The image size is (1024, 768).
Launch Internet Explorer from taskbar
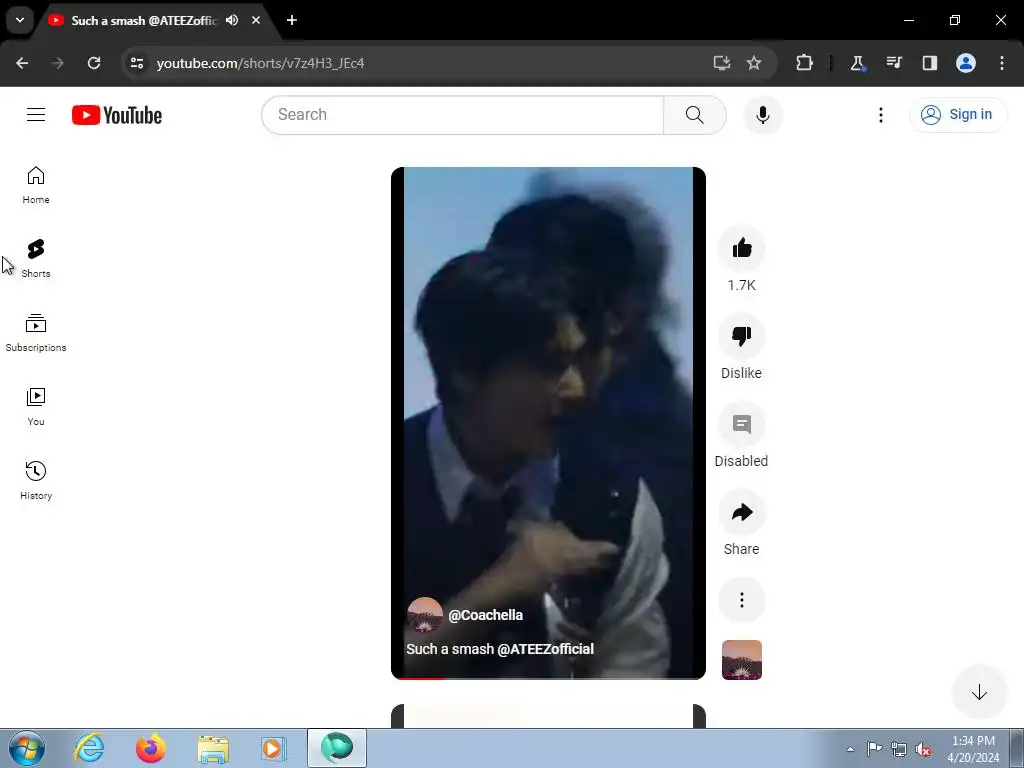89,748
